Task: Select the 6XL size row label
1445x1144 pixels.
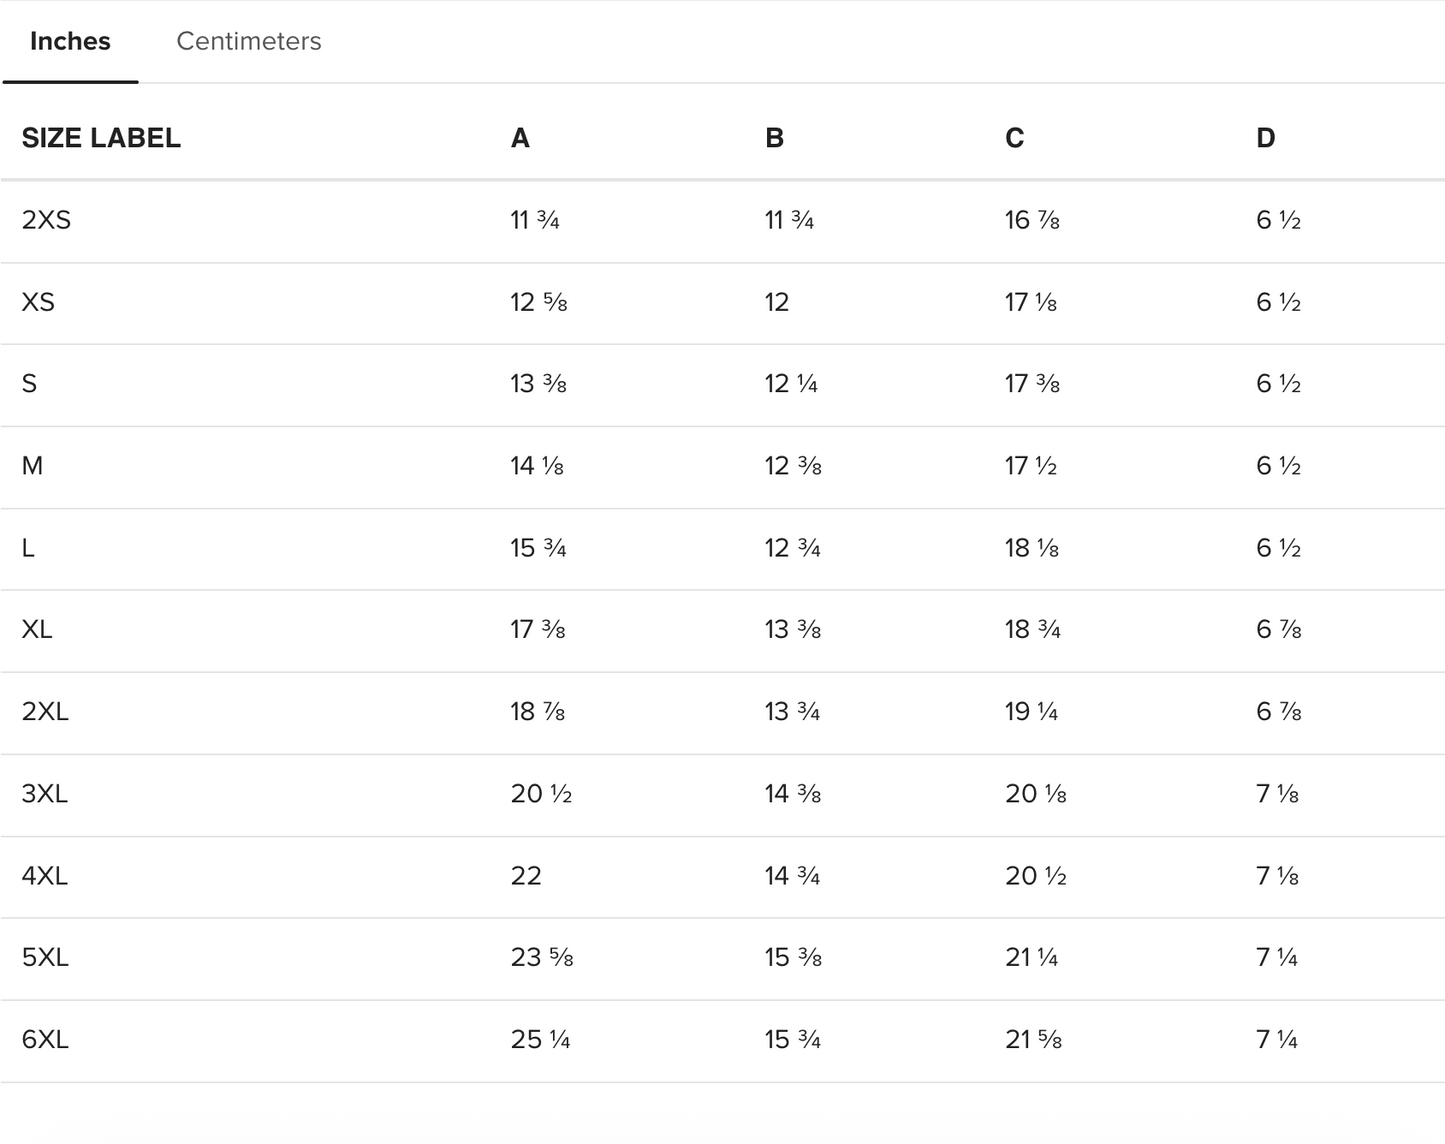Action: click(45, 1040)
